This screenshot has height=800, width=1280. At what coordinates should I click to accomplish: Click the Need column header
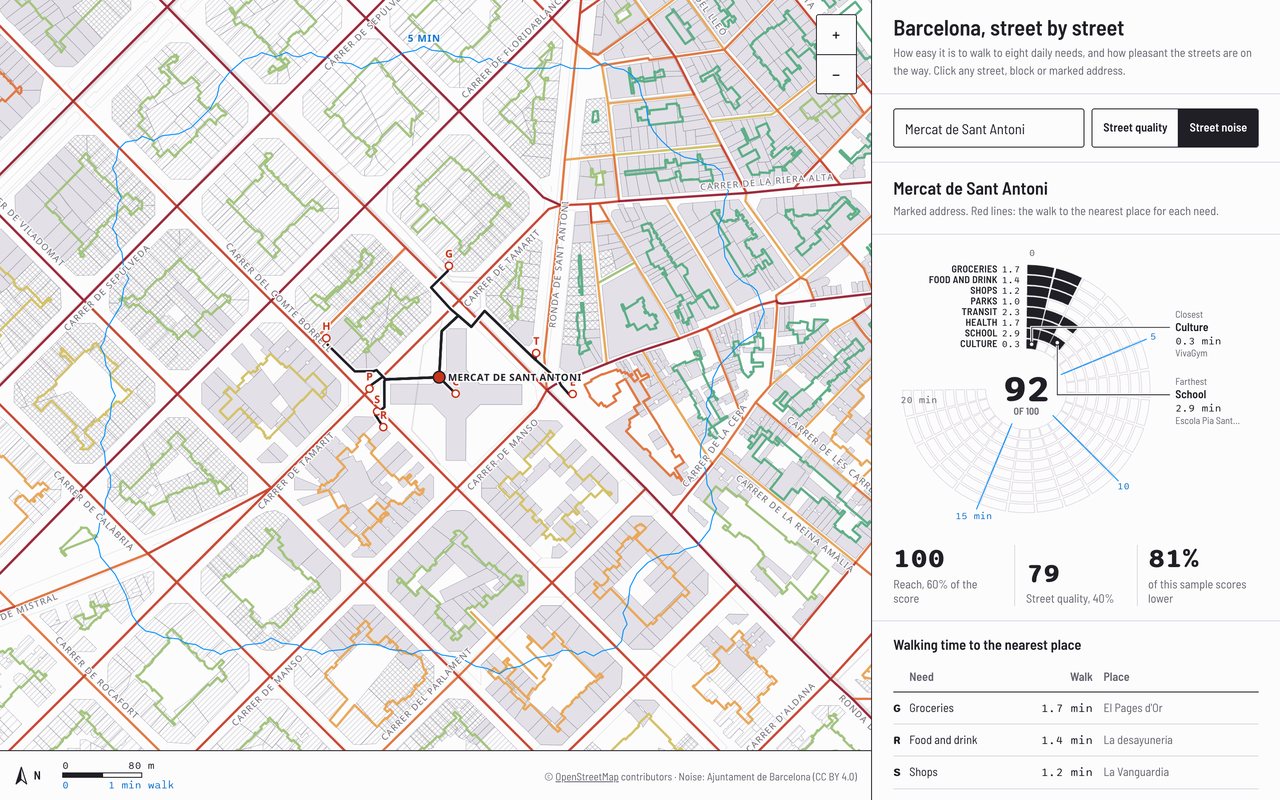pyautogui.click(x=921, y=677)
